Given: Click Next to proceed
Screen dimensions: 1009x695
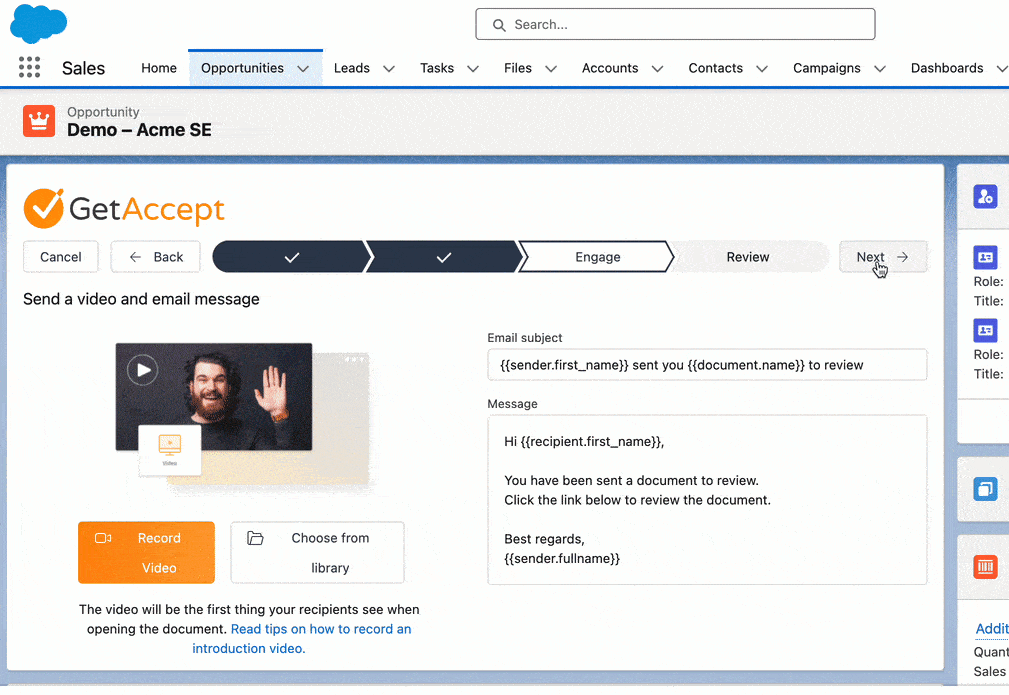Looking at the screenshot, I should [x=883, y=257].
